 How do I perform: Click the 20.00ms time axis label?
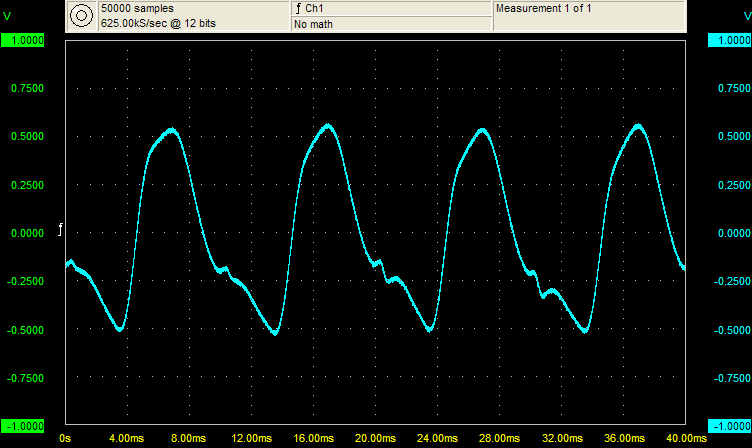point(376,438)
